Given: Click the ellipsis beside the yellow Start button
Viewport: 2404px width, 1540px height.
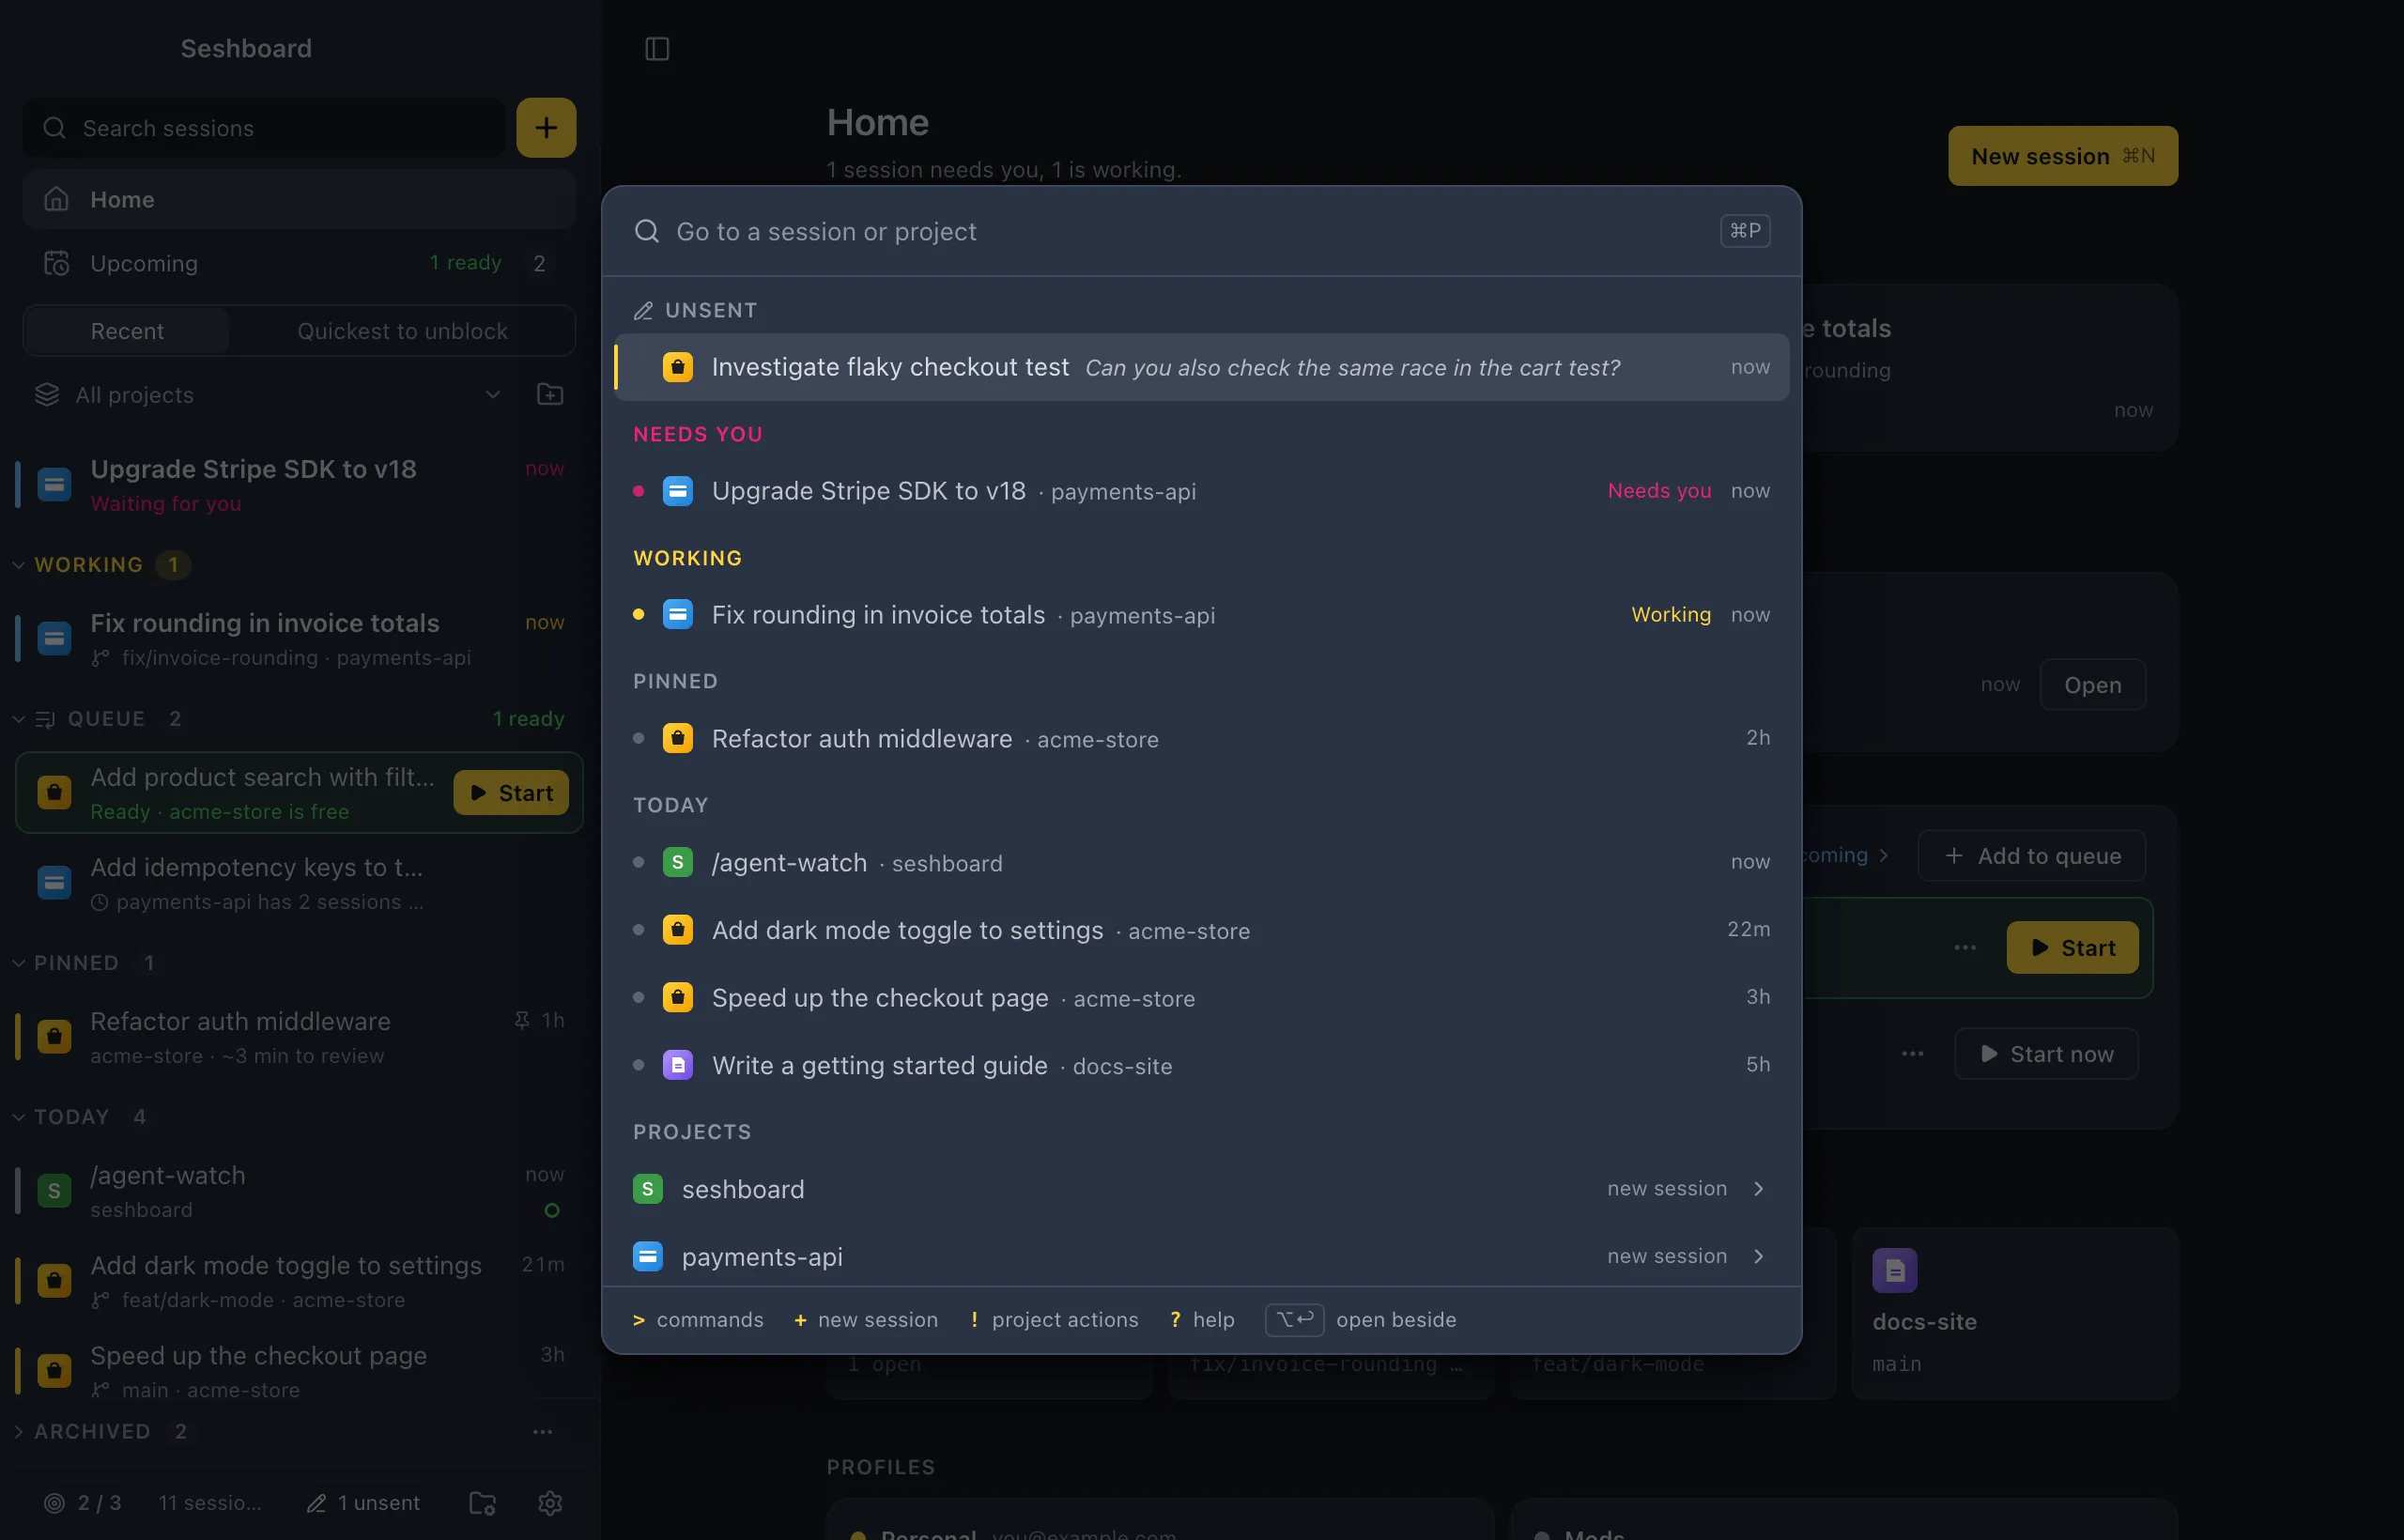Looking at the screenshot, I should click(x=1964, y=947).
